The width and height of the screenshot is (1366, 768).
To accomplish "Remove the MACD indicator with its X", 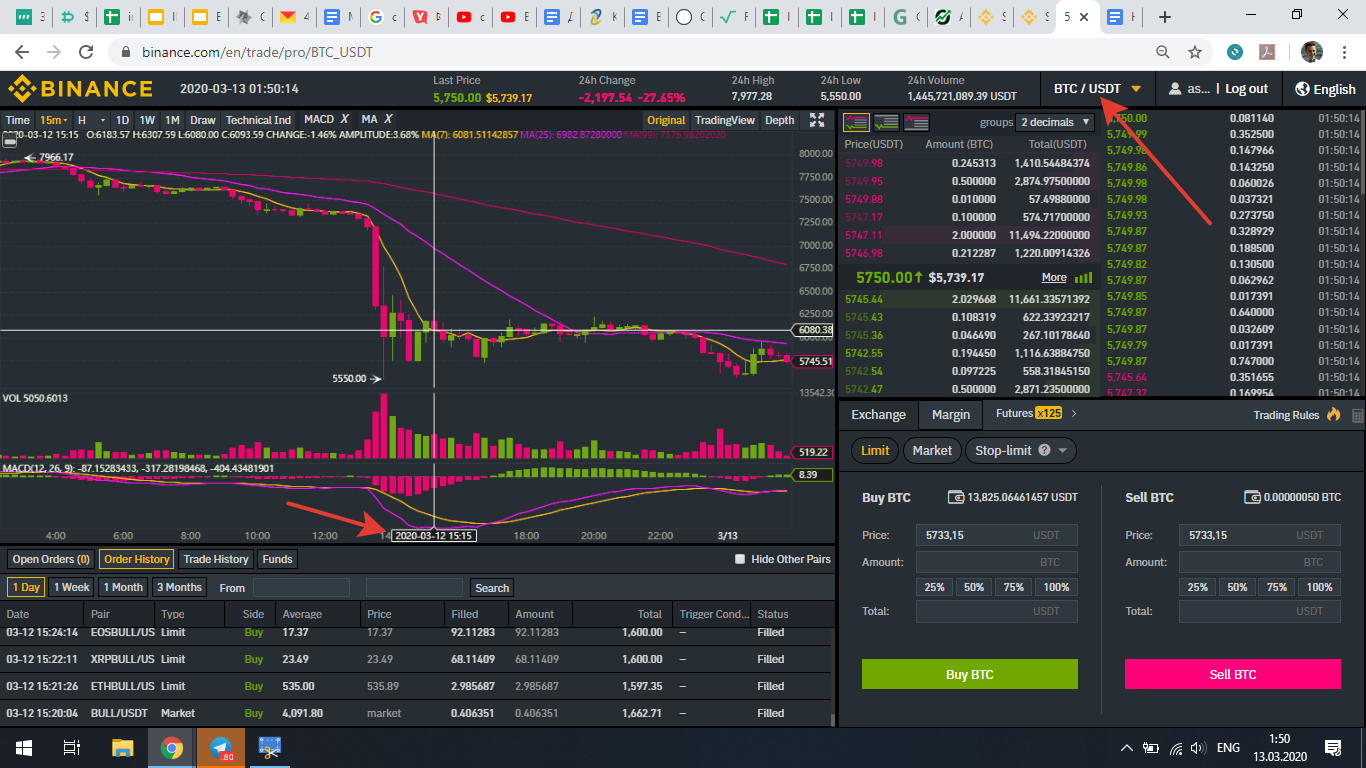I will [x=344, y=120].
